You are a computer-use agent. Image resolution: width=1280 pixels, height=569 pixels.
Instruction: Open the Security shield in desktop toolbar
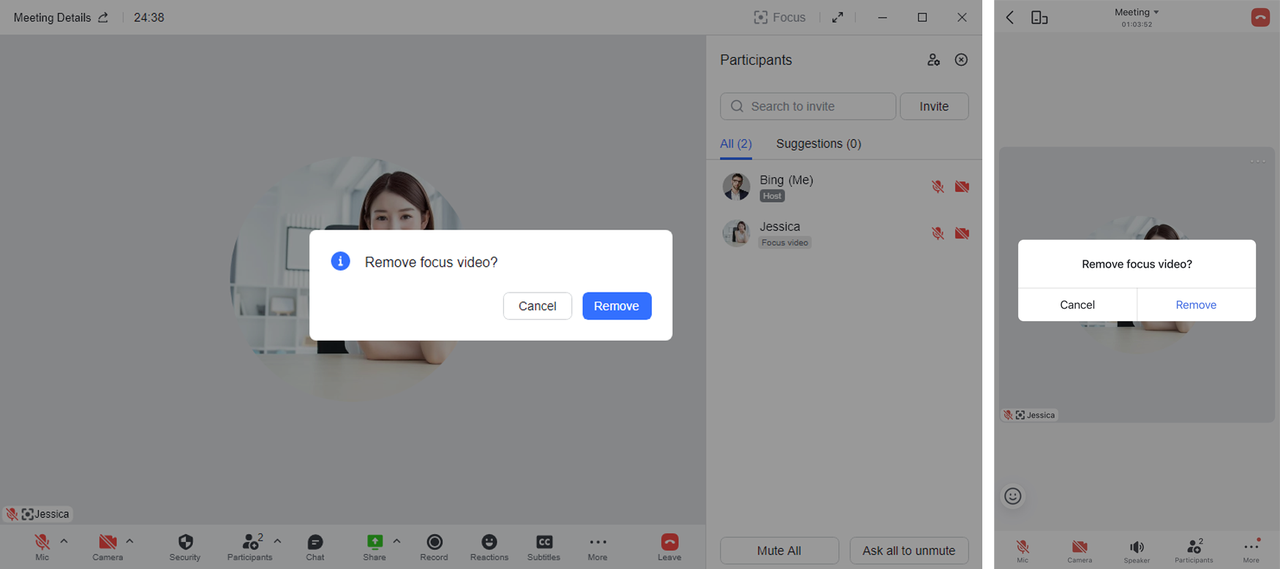(185, 542)
